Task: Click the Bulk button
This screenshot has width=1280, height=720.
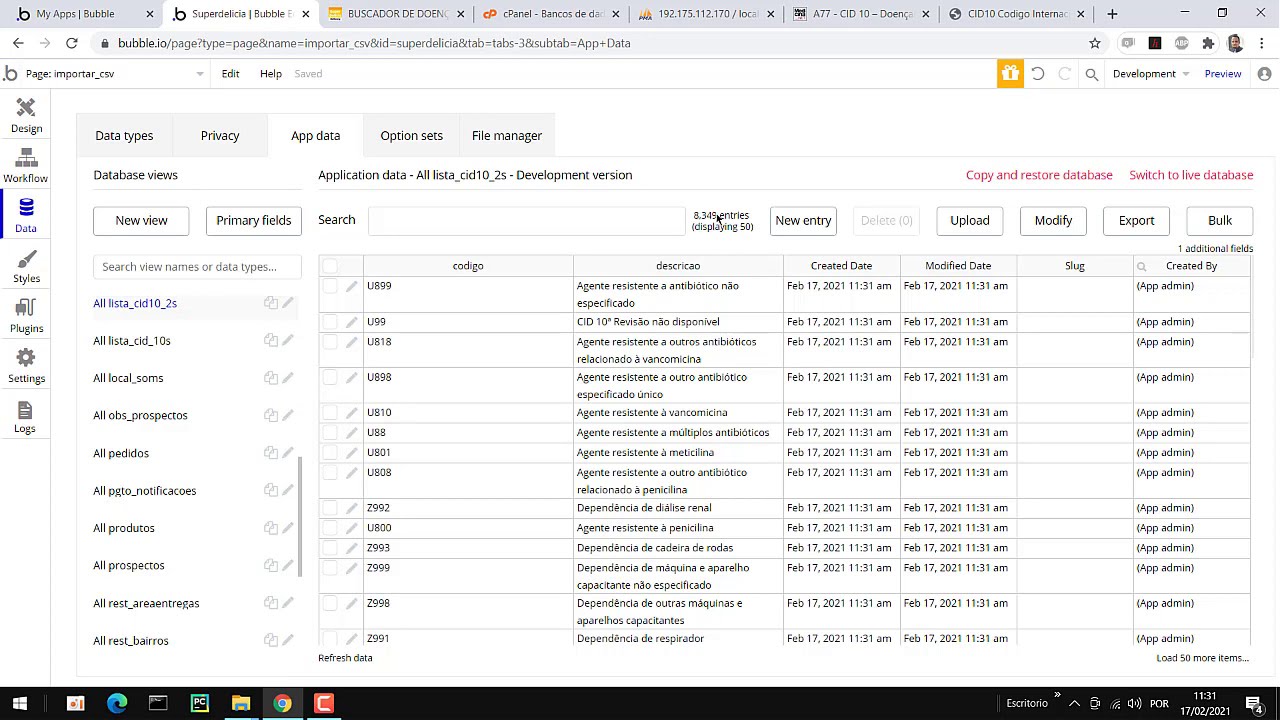Action: (x=1220, y=221)
